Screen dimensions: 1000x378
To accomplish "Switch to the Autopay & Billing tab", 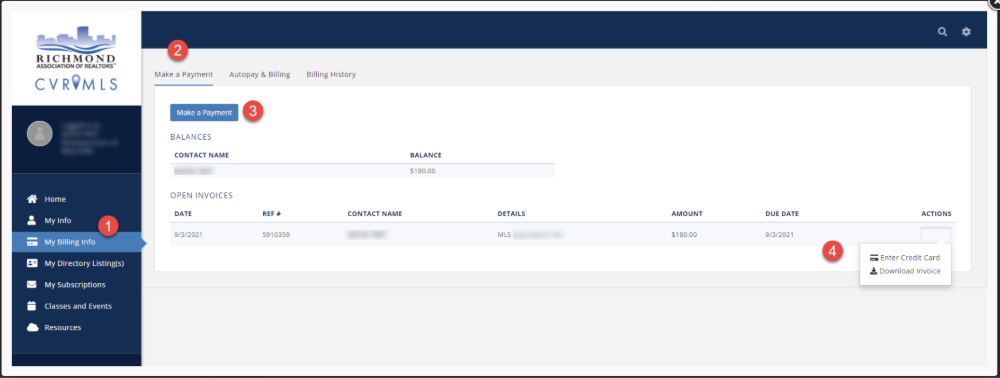I will pos(260,75).
